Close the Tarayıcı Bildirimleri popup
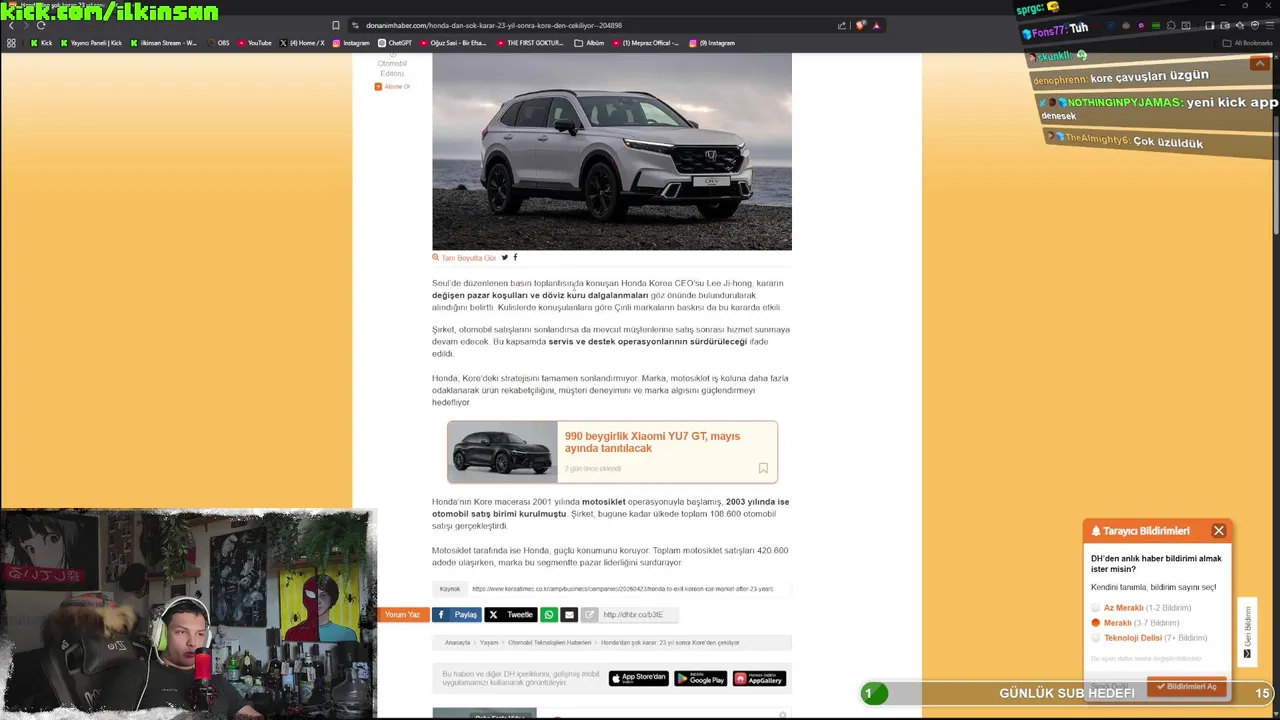This screenshot has height=720, width=1280. pos(1219,531)
